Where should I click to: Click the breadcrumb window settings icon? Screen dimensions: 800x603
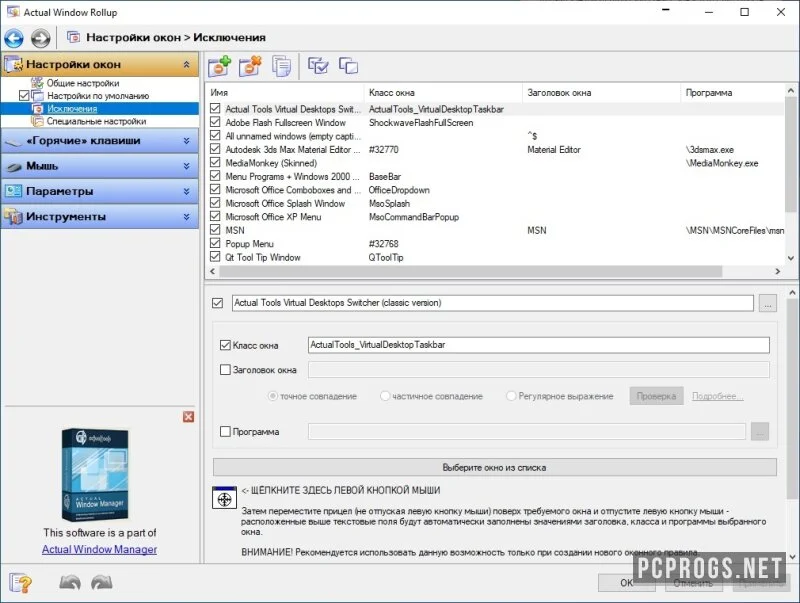pyautogui.click(x=73, y=37)
